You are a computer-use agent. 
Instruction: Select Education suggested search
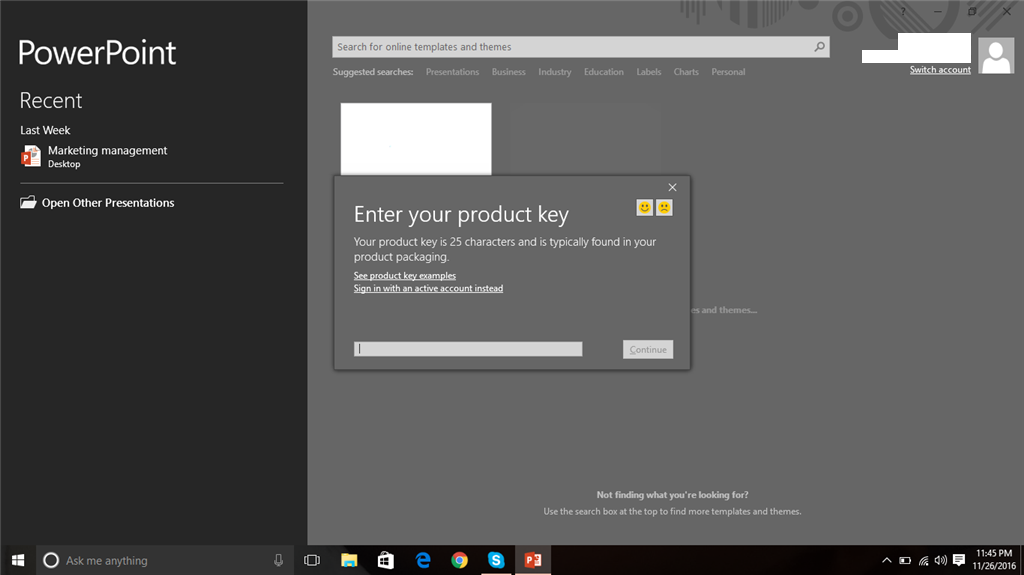(604, 72)
